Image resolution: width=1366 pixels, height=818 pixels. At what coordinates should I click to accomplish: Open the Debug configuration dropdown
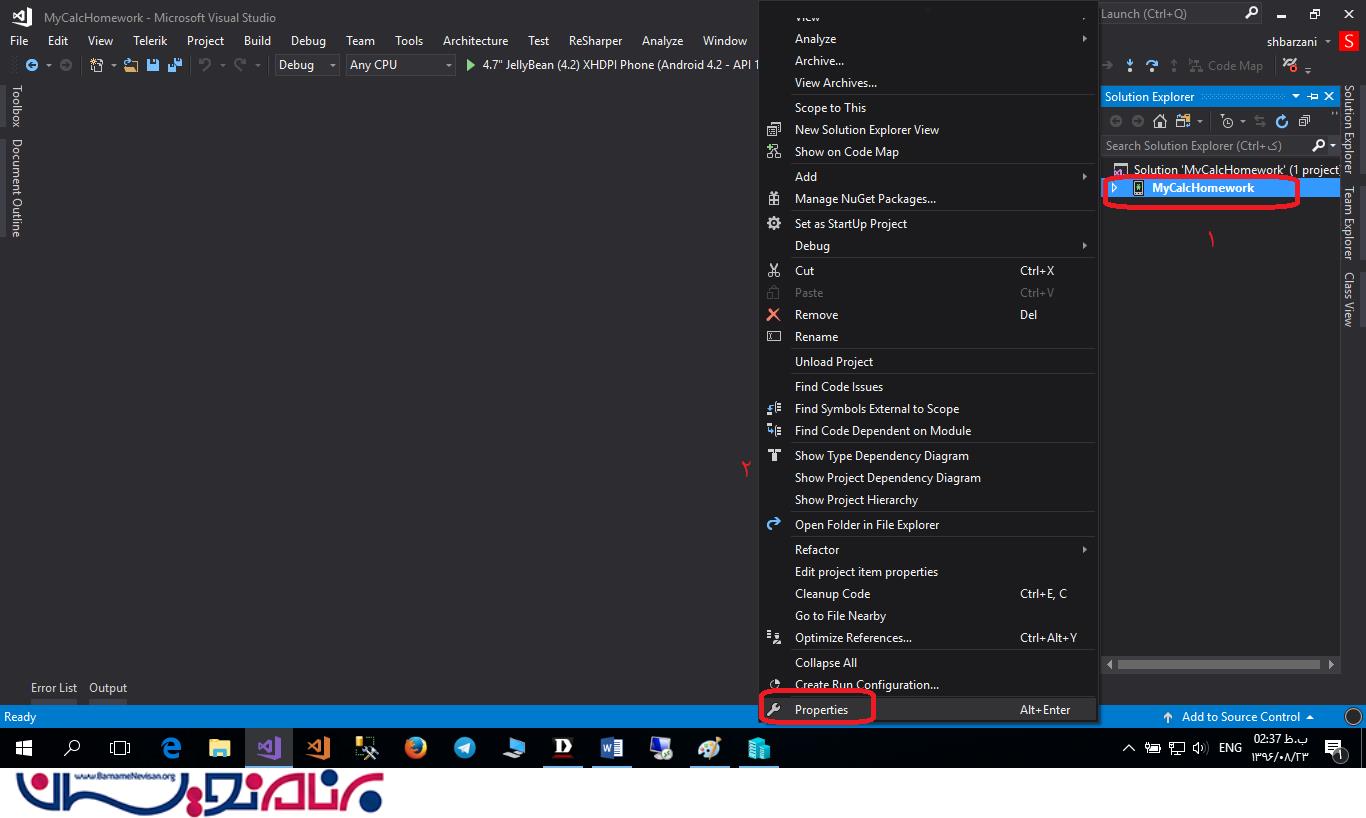click(x=308, y=65)
